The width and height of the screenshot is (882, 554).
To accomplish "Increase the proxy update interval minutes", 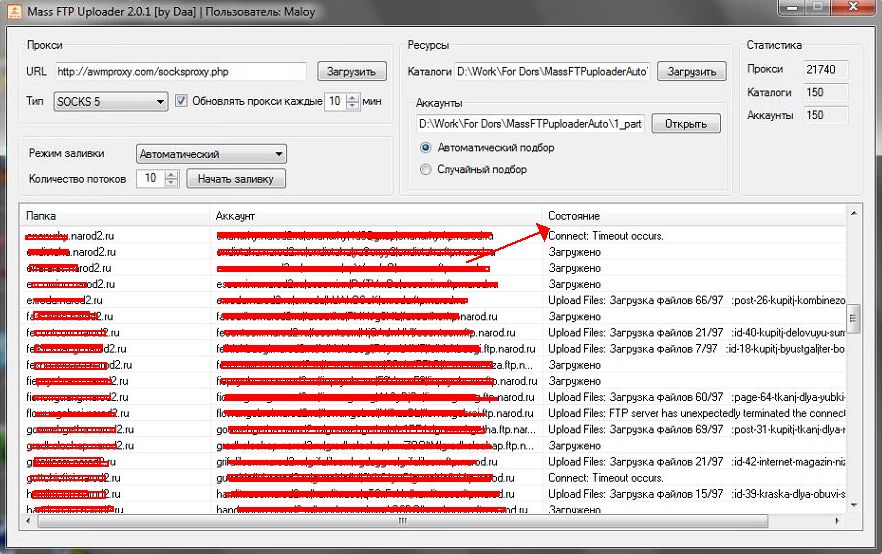I will 351,96.
